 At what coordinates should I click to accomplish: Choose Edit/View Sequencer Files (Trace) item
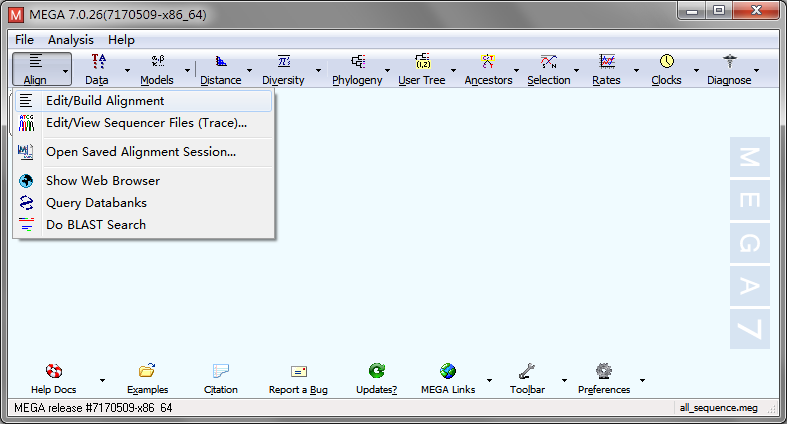point(144,123)
